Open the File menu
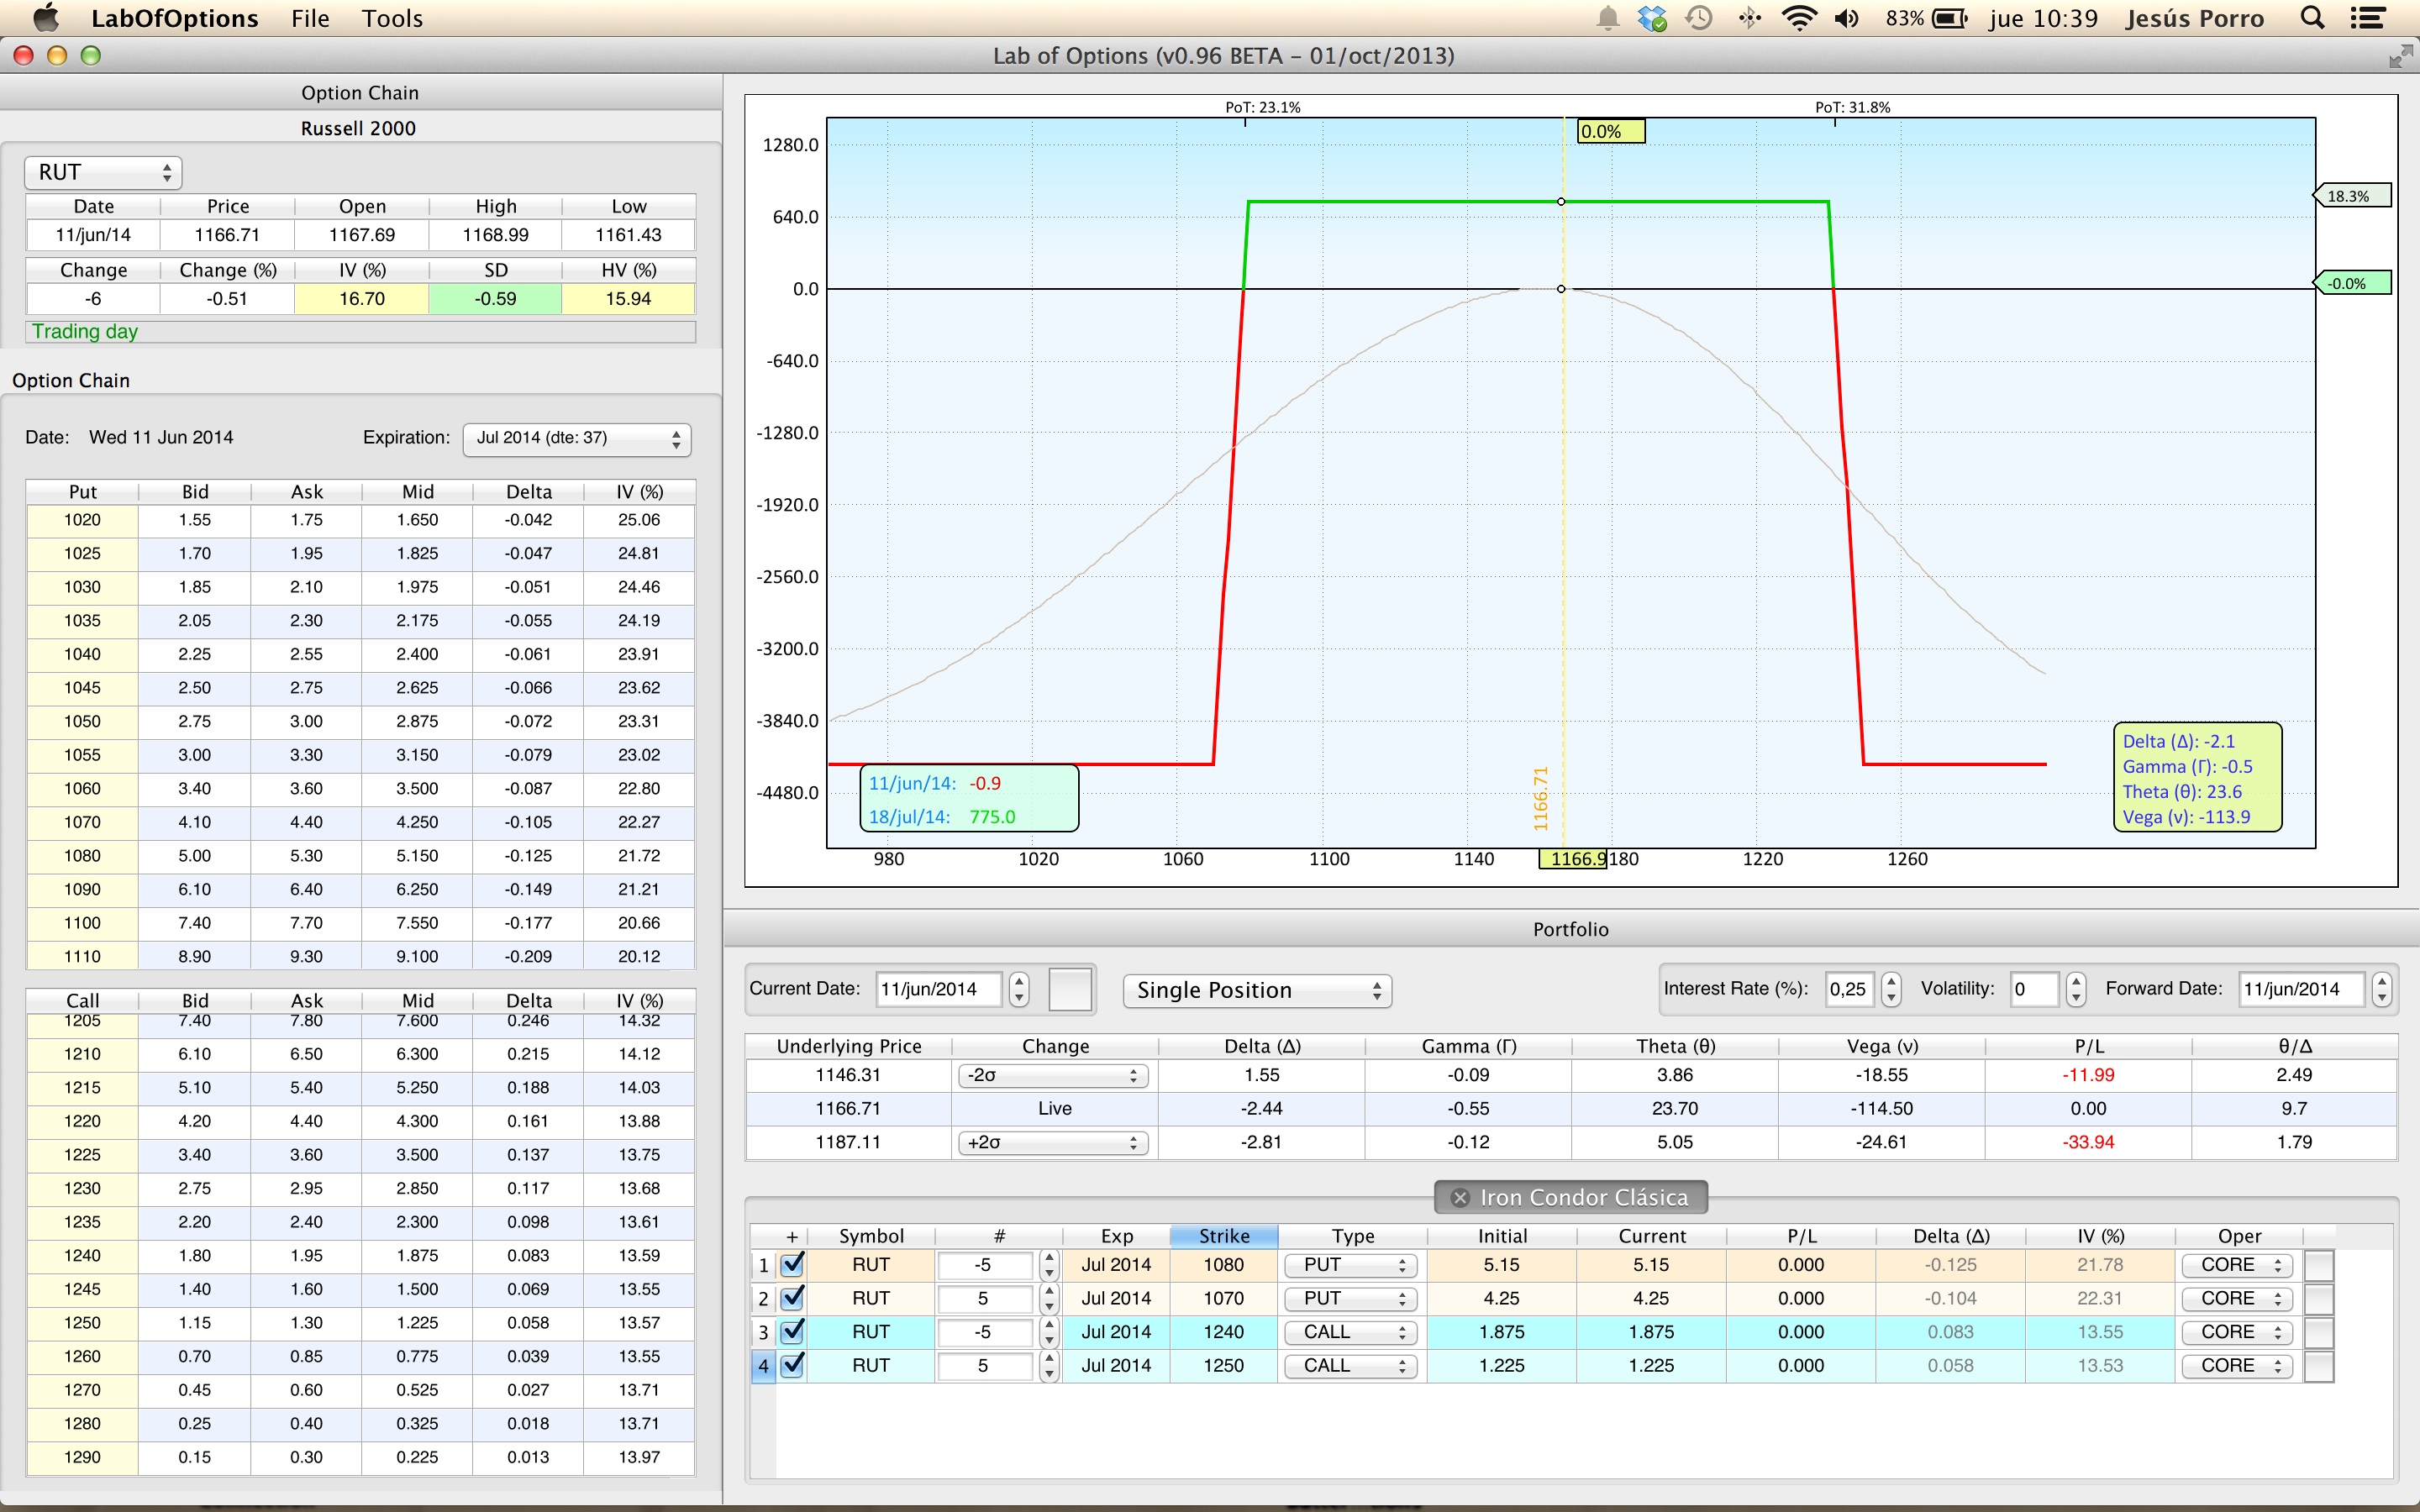 point(310,18)
